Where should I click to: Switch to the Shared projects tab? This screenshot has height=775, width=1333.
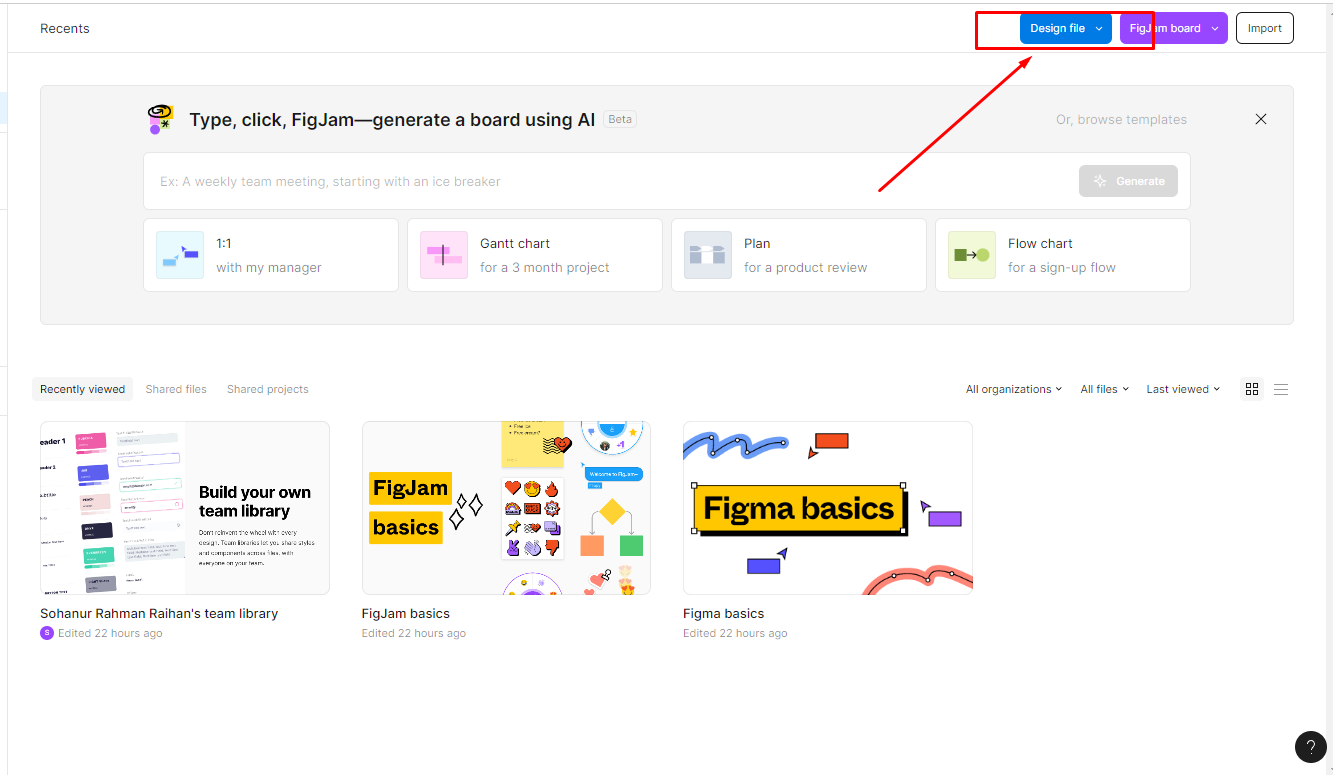(268, 389)
